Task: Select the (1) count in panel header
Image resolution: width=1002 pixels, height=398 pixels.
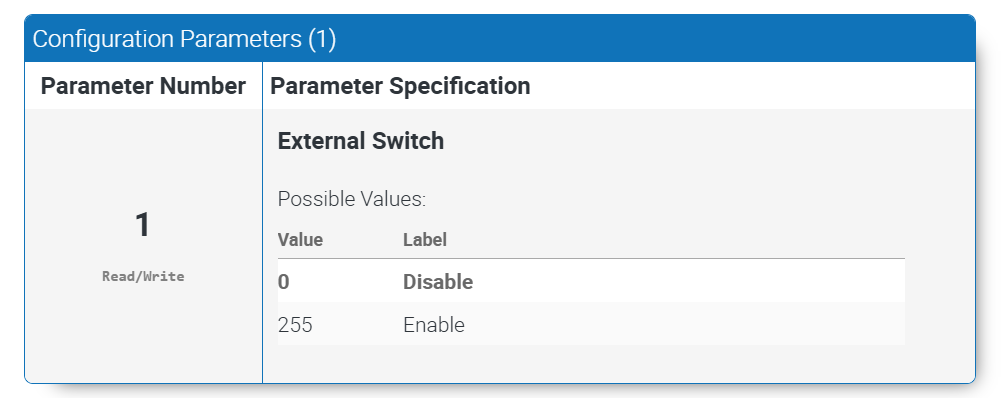Action: (322, 40)
